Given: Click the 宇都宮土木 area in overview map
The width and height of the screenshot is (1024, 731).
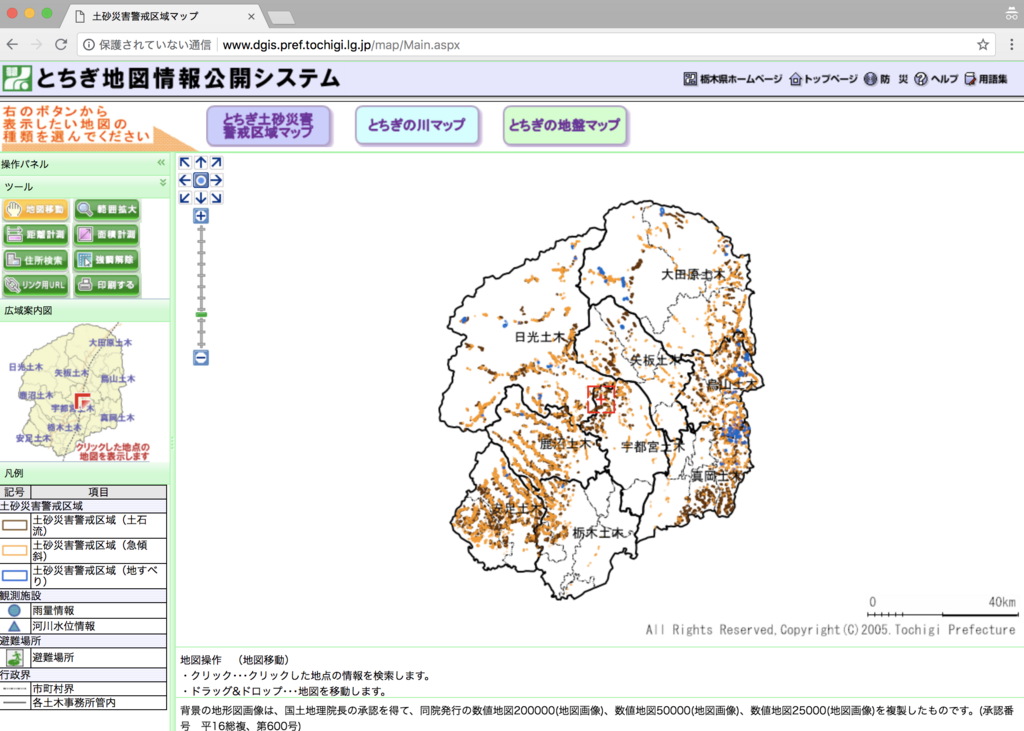Looking at the screenshot, I should click(73, 408).
